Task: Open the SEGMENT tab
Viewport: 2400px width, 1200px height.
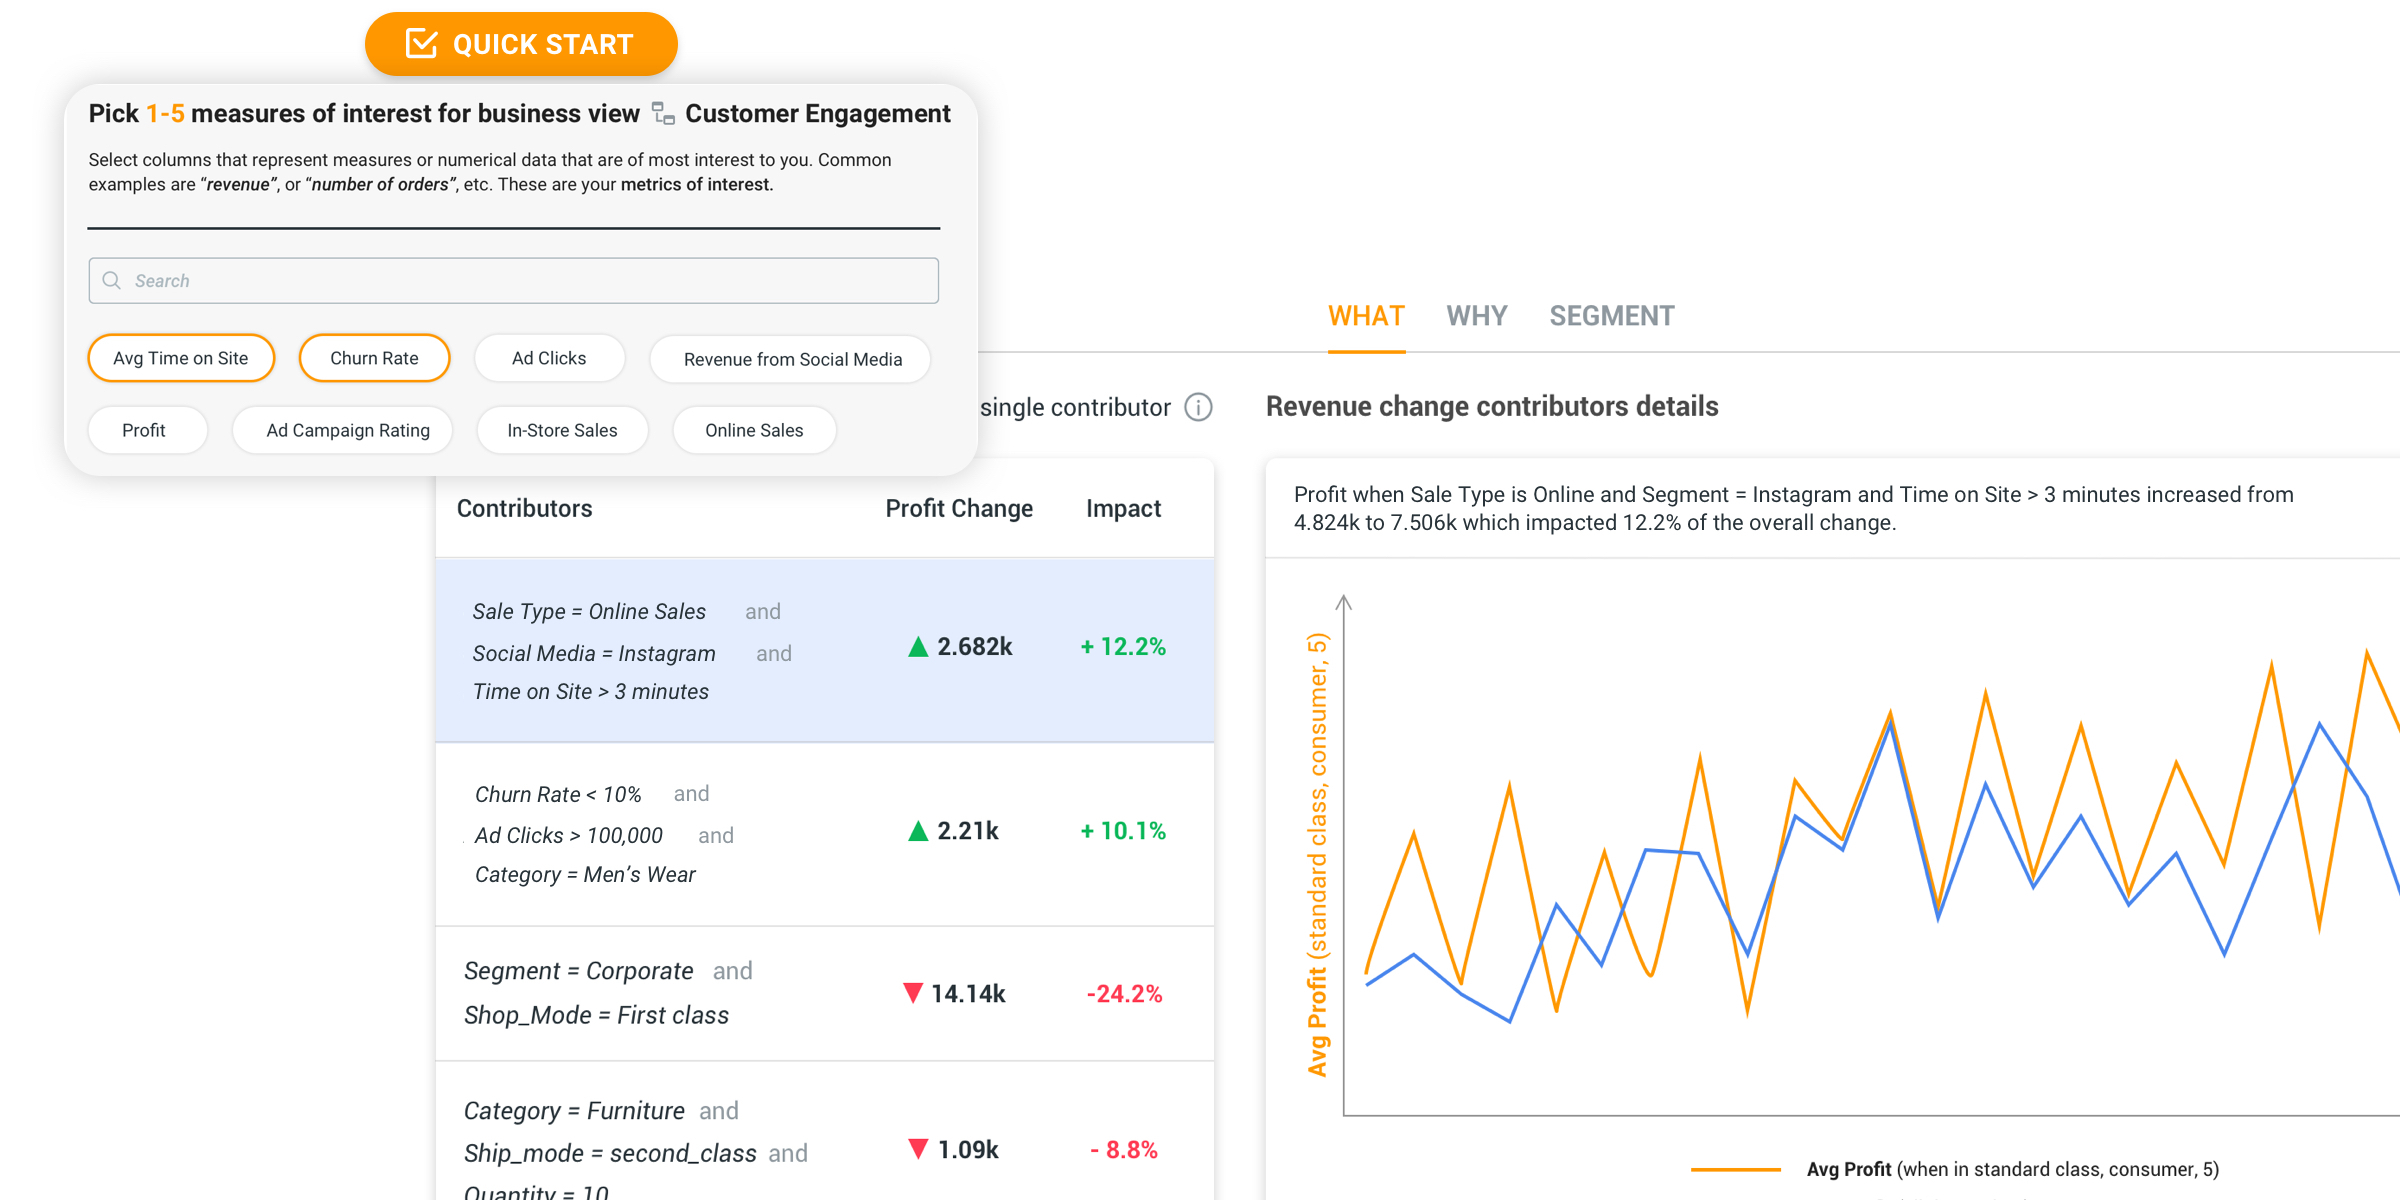Action: 1611,316
